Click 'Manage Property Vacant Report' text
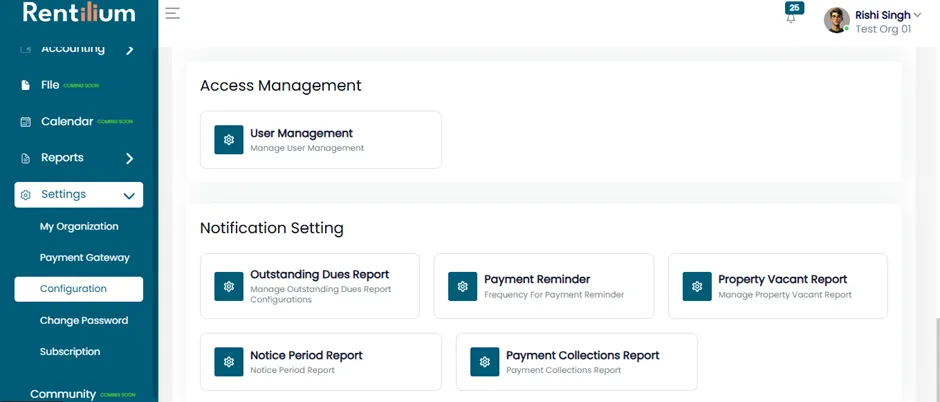The width and height of the screenshot is (940, 402). coord(785,295)
